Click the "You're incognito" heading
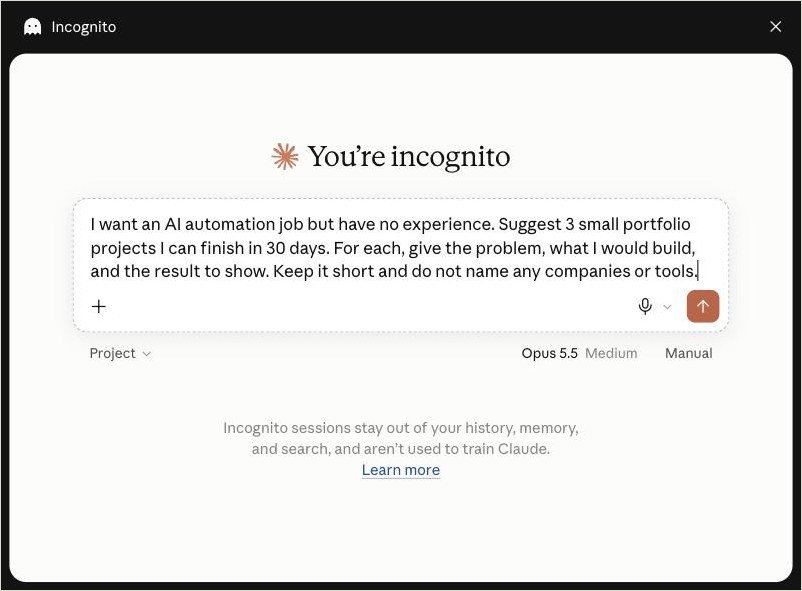This screenshot has width=802, height=591. point(409,157)
